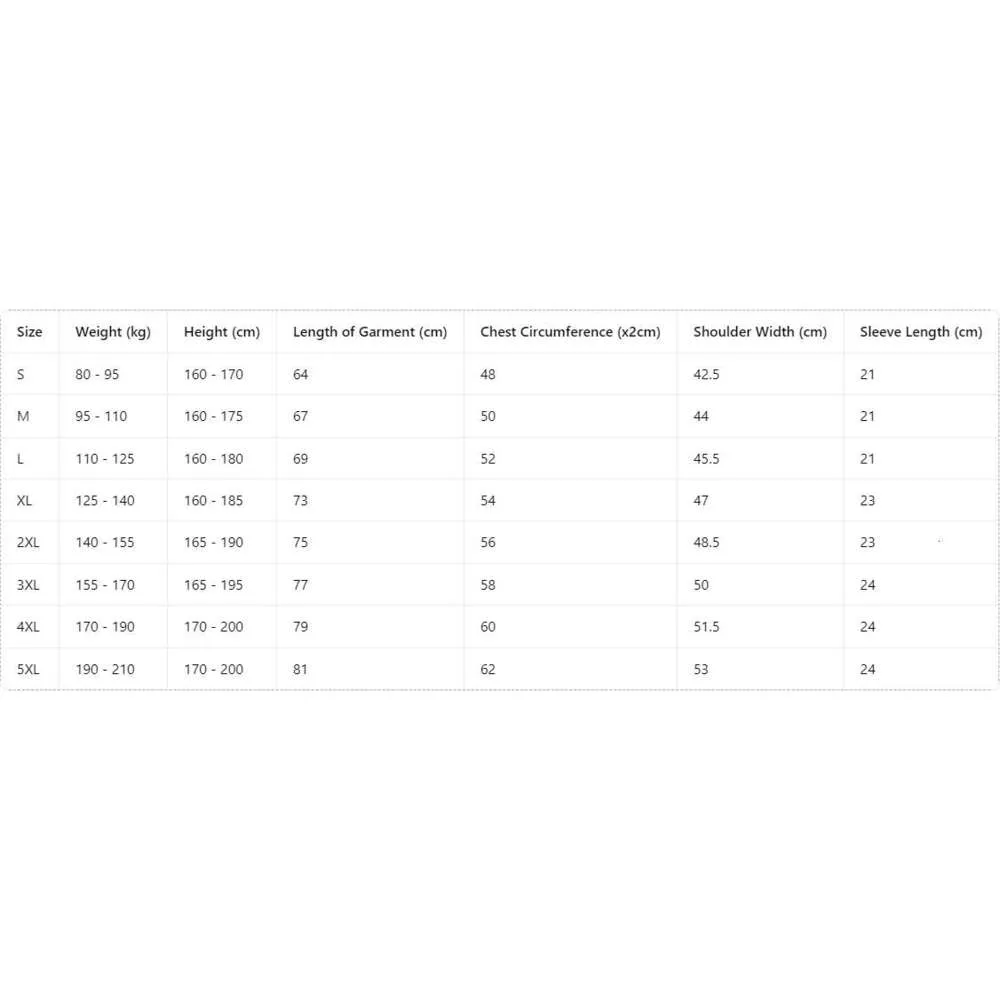Select the 5XL size row label

28,670
